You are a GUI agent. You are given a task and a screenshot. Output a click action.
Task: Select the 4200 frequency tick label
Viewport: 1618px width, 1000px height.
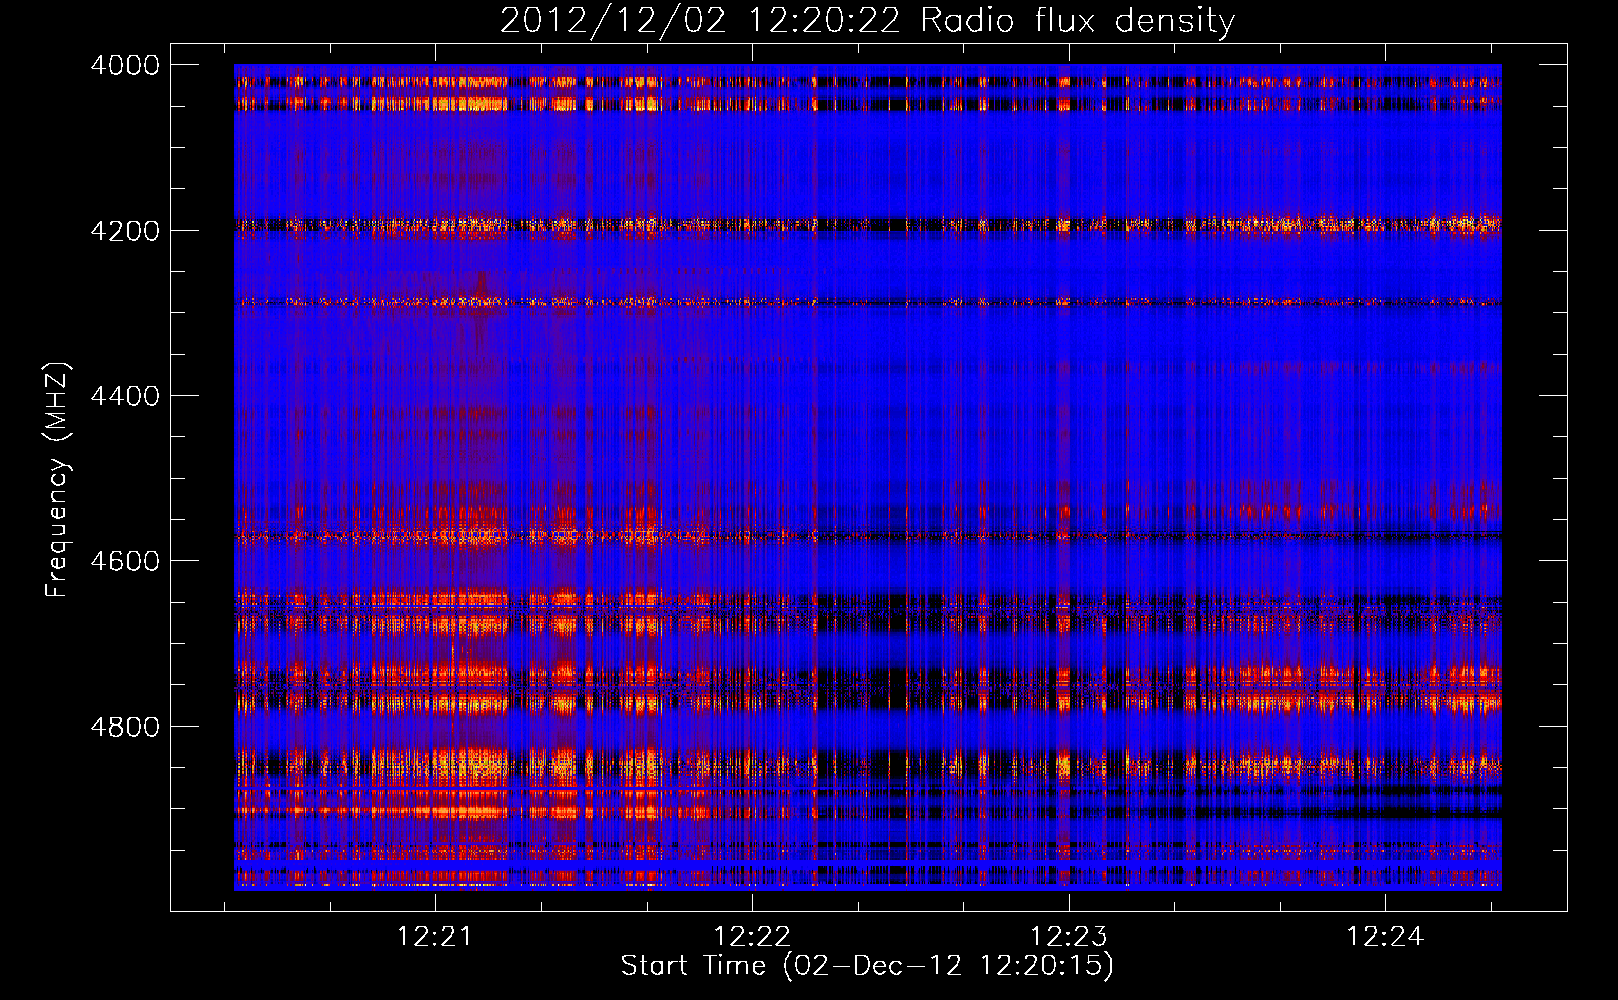pos(125,230)
